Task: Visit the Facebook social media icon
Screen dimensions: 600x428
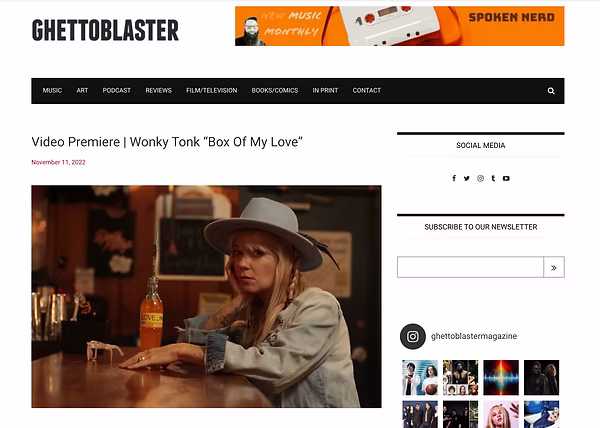Action: point(454,178)
